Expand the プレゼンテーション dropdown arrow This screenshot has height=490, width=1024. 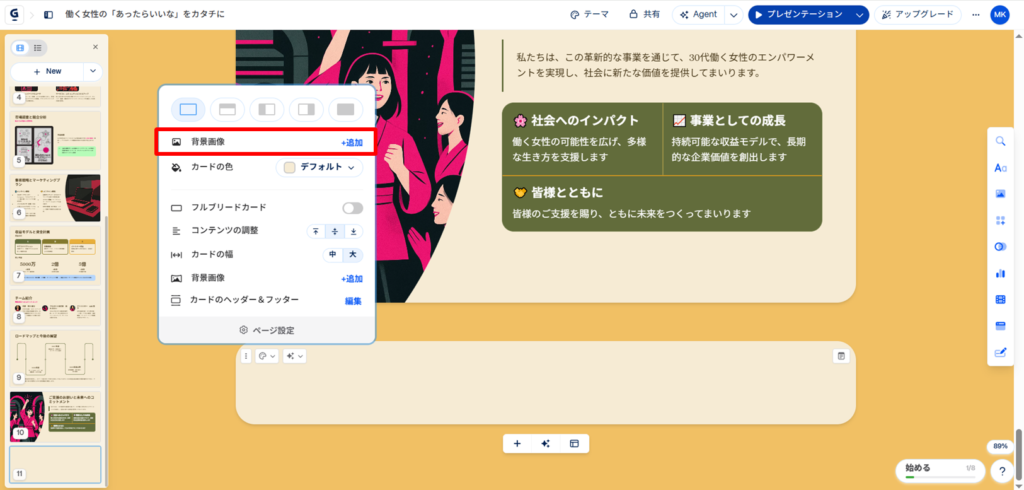tap(859, 15)
